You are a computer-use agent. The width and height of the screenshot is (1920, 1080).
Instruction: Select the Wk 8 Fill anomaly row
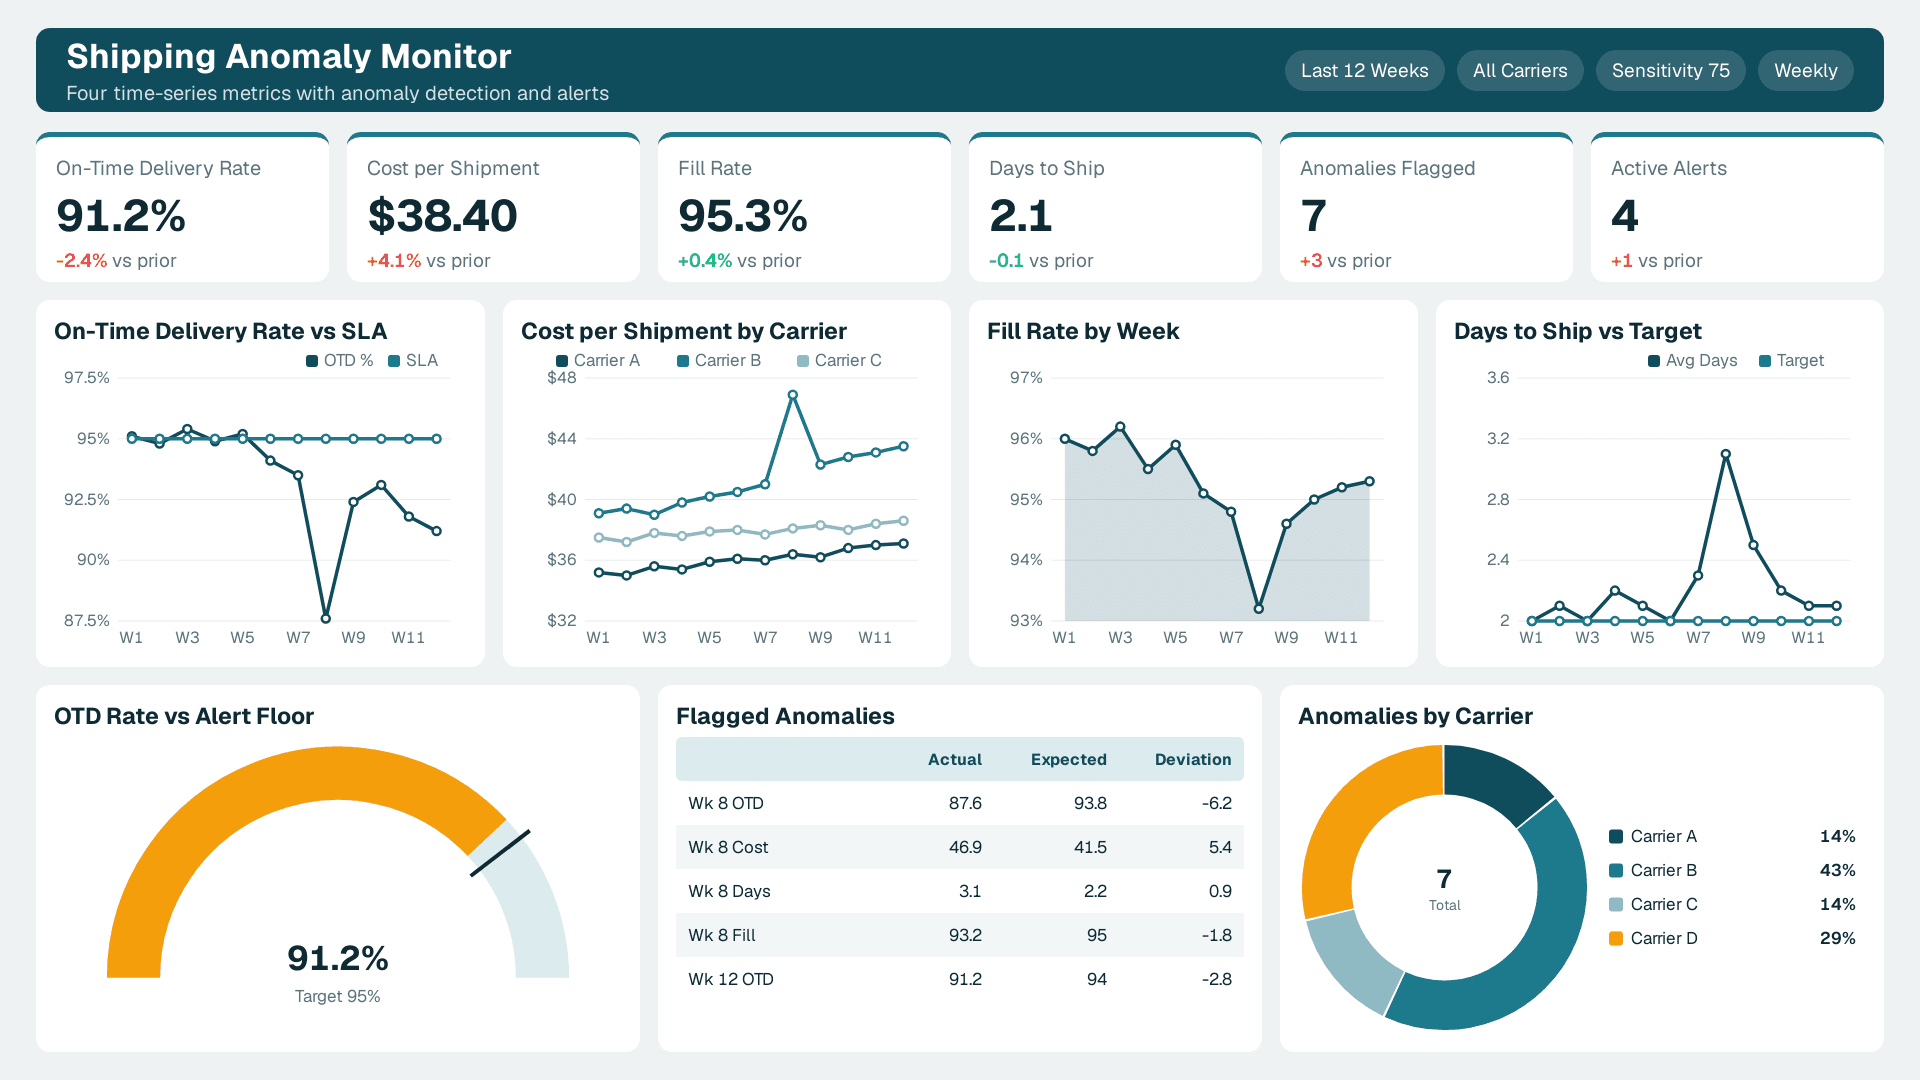(960, 935)
